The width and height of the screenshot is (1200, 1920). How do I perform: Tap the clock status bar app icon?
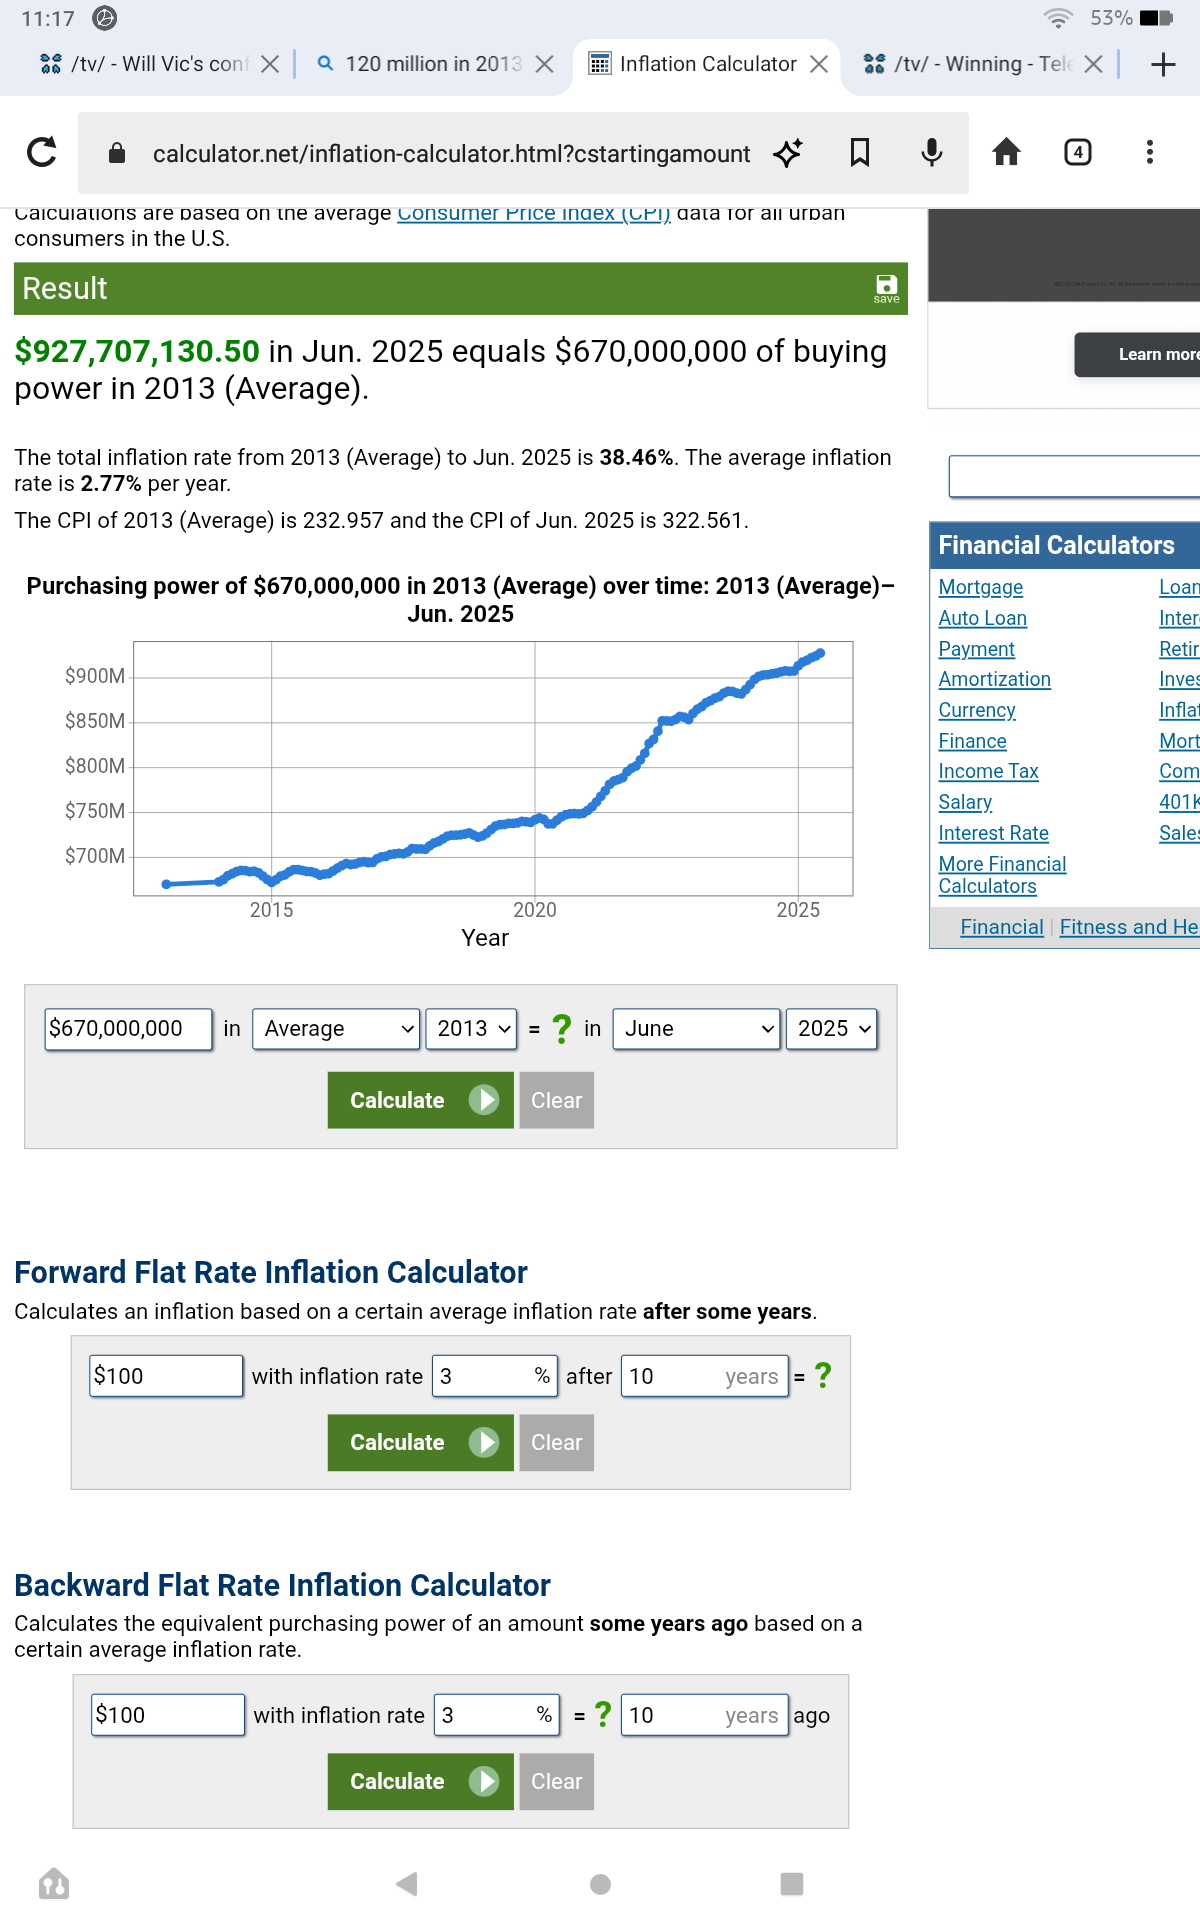point(104,18)
